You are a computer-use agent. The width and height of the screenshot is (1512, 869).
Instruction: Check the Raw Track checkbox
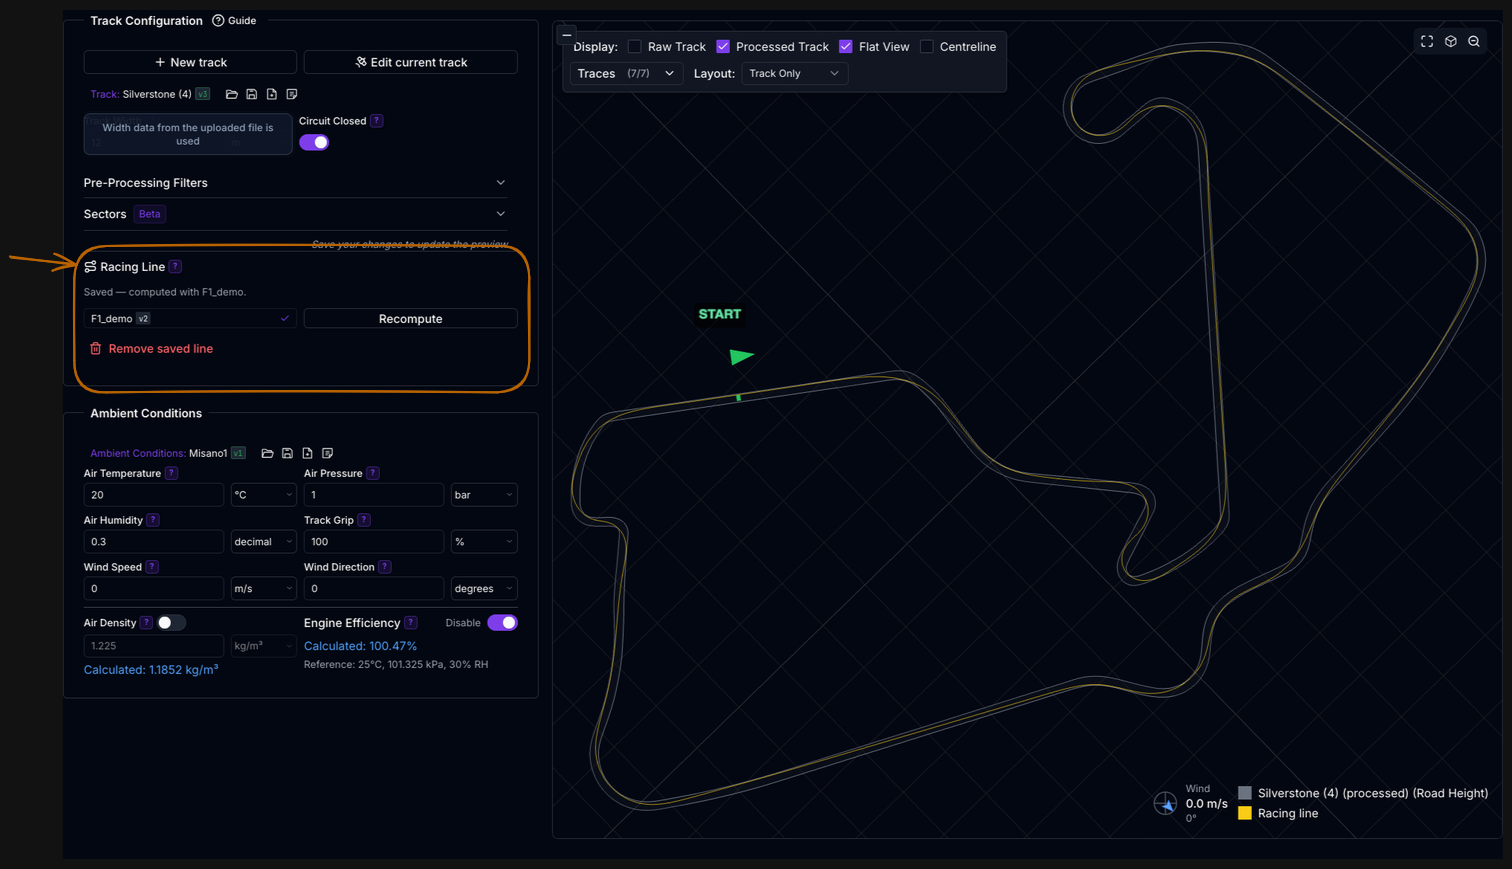pos(634,47)
